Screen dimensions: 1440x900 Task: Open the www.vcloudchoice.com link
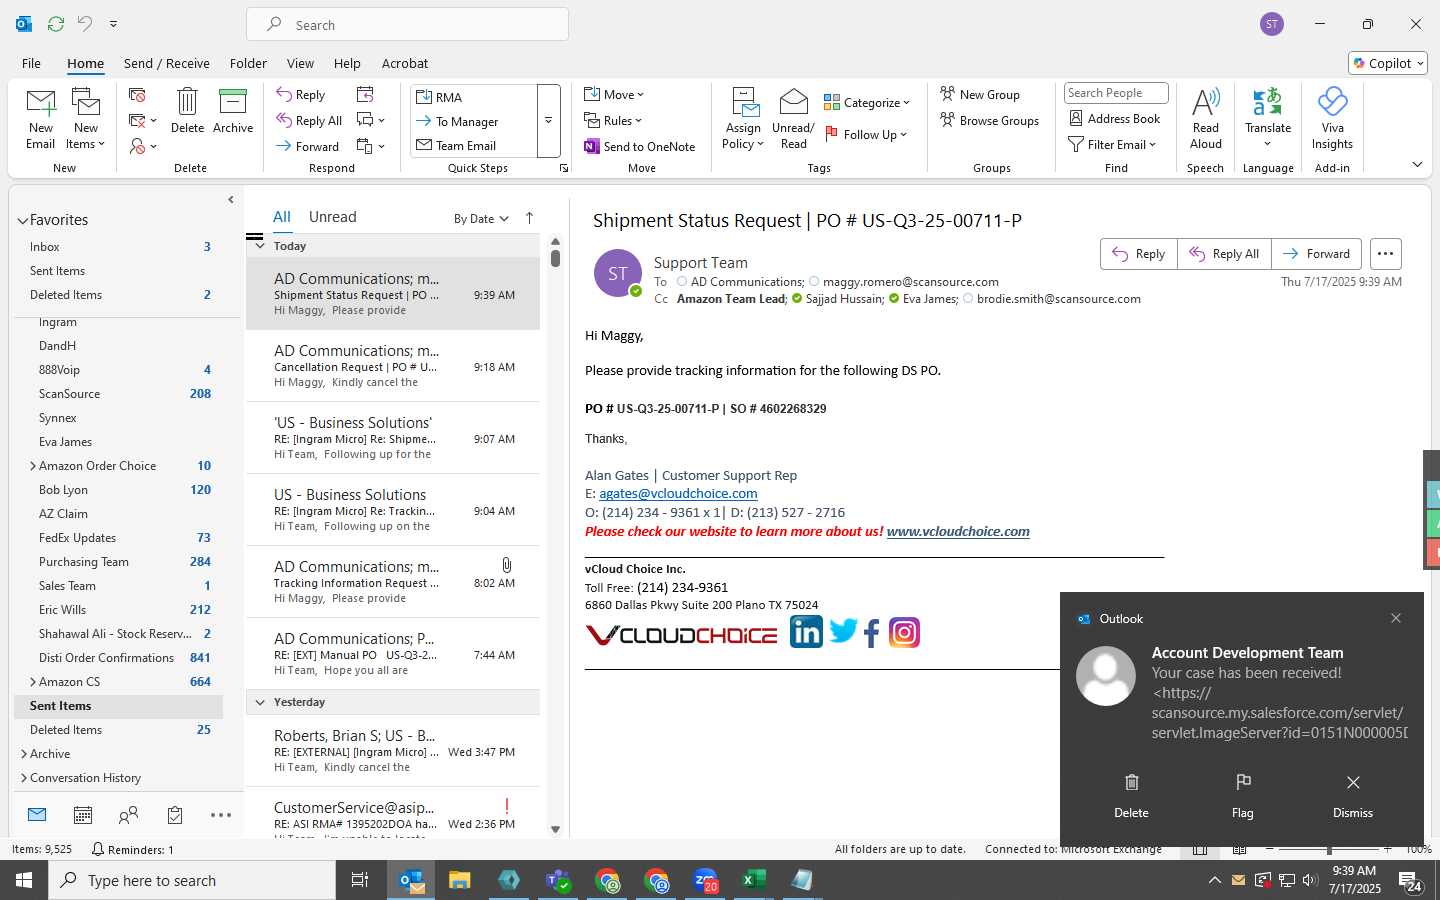(958, 532)
